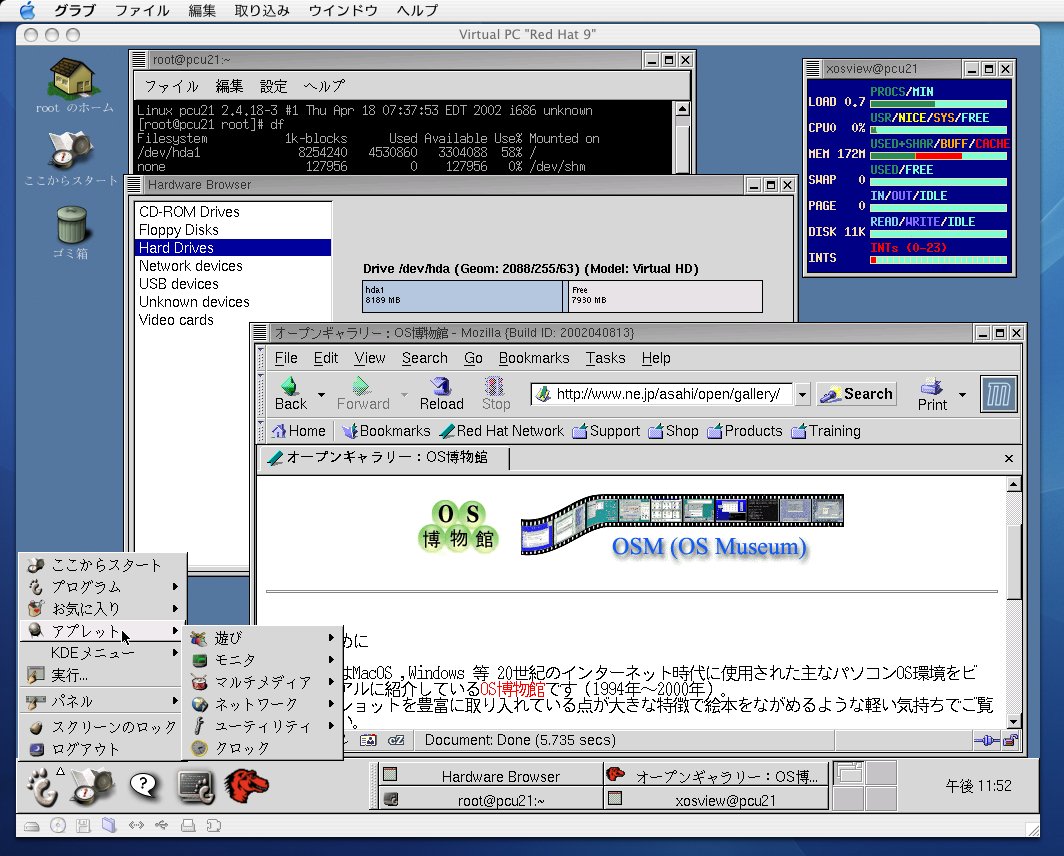The height and width of the screenshot is (856, 1064).
Task: Open the Print options dropdown arrow
Action: point(962,394)
